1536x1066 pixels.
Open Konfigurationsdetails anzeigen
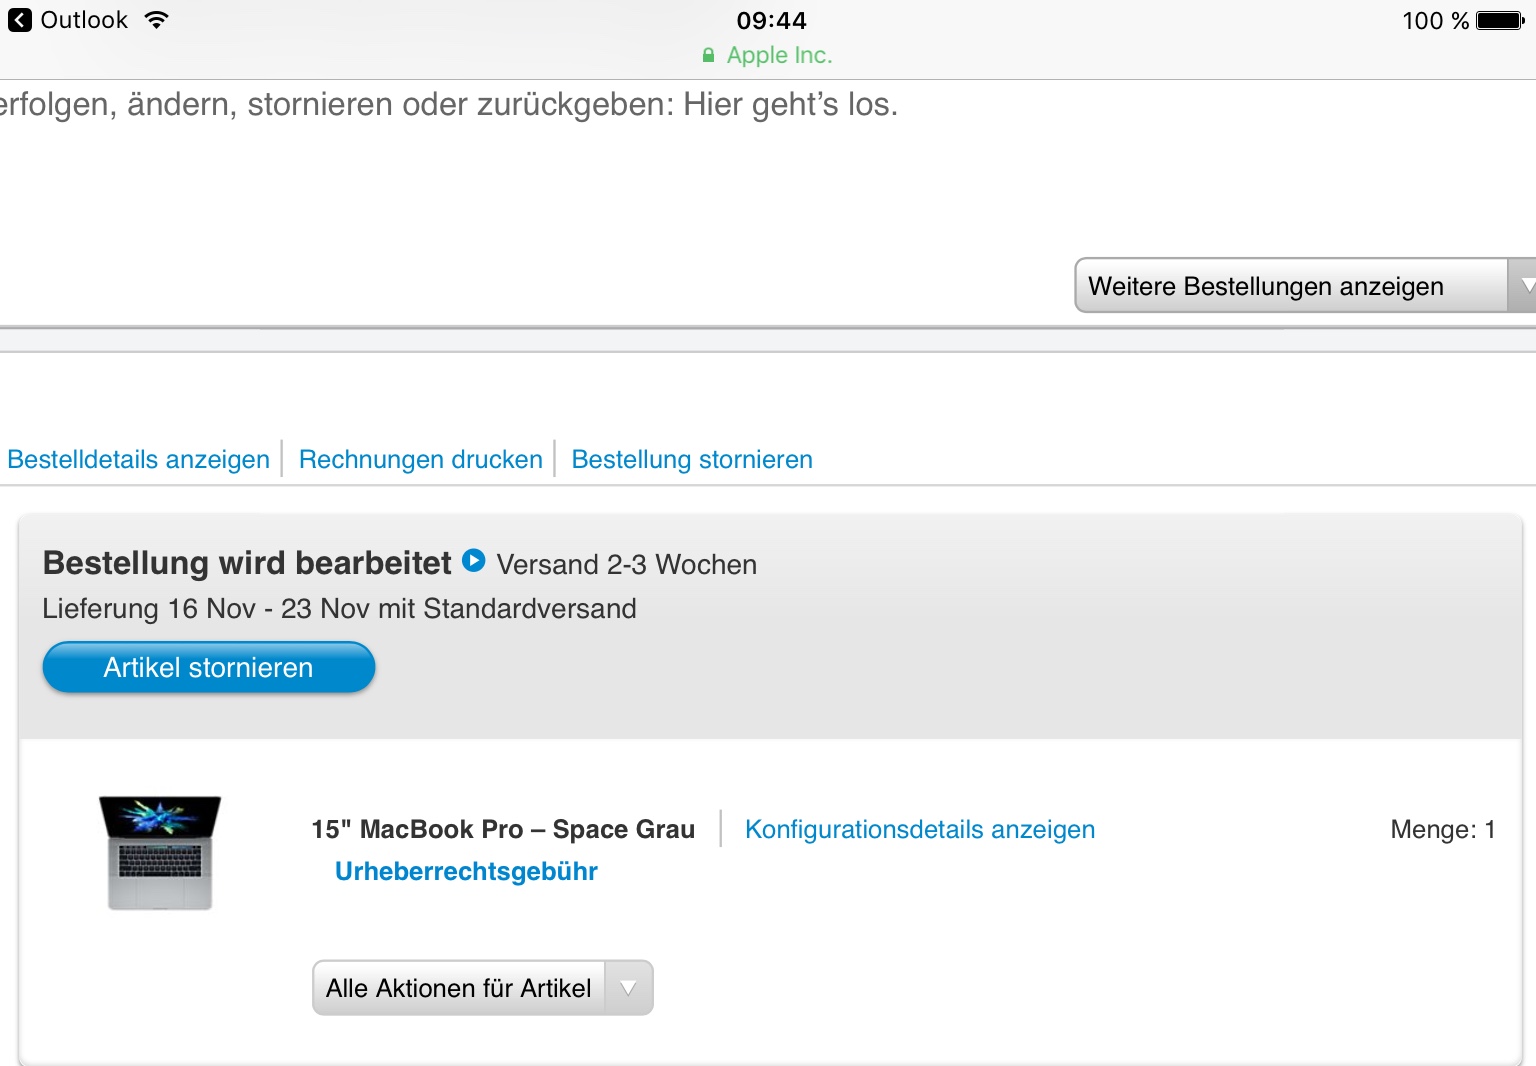(920, 829)
